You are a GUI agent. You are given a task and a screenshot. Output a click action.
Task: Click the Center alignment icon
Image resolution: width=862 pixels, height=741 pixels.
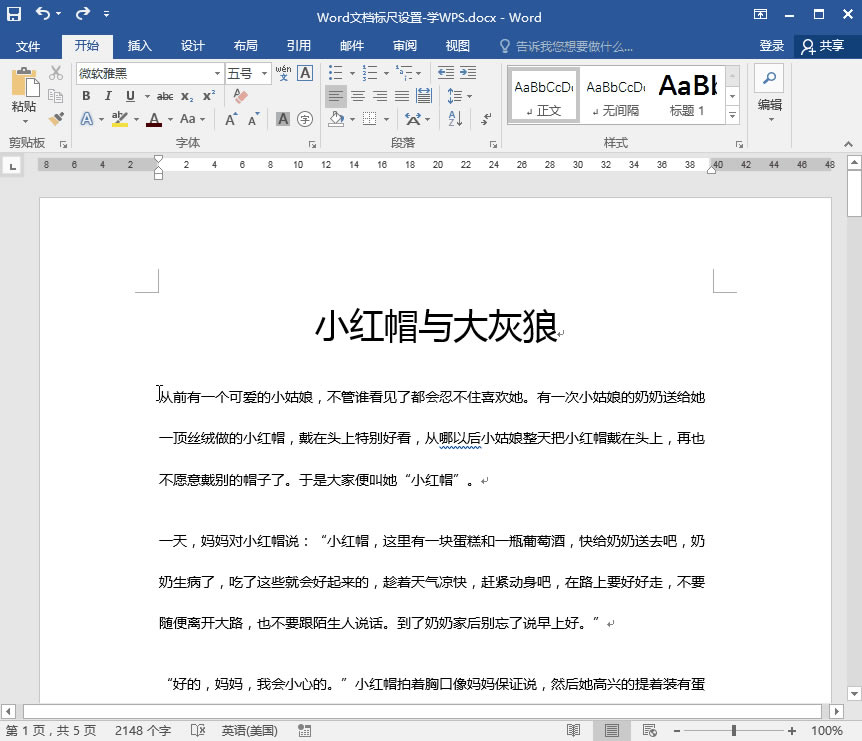click(358, 96)
